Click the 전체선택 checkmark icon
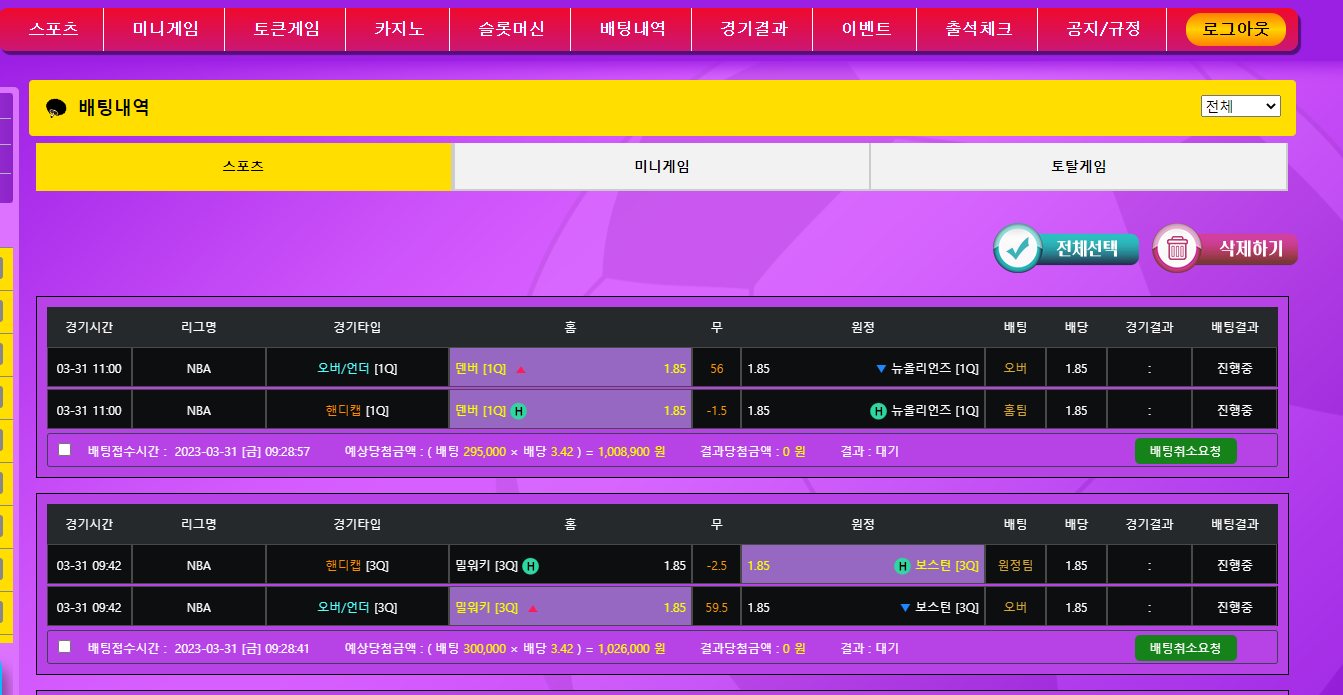Image resolution: width=1343 pixels, height=695 pixels. (1019, 248)
